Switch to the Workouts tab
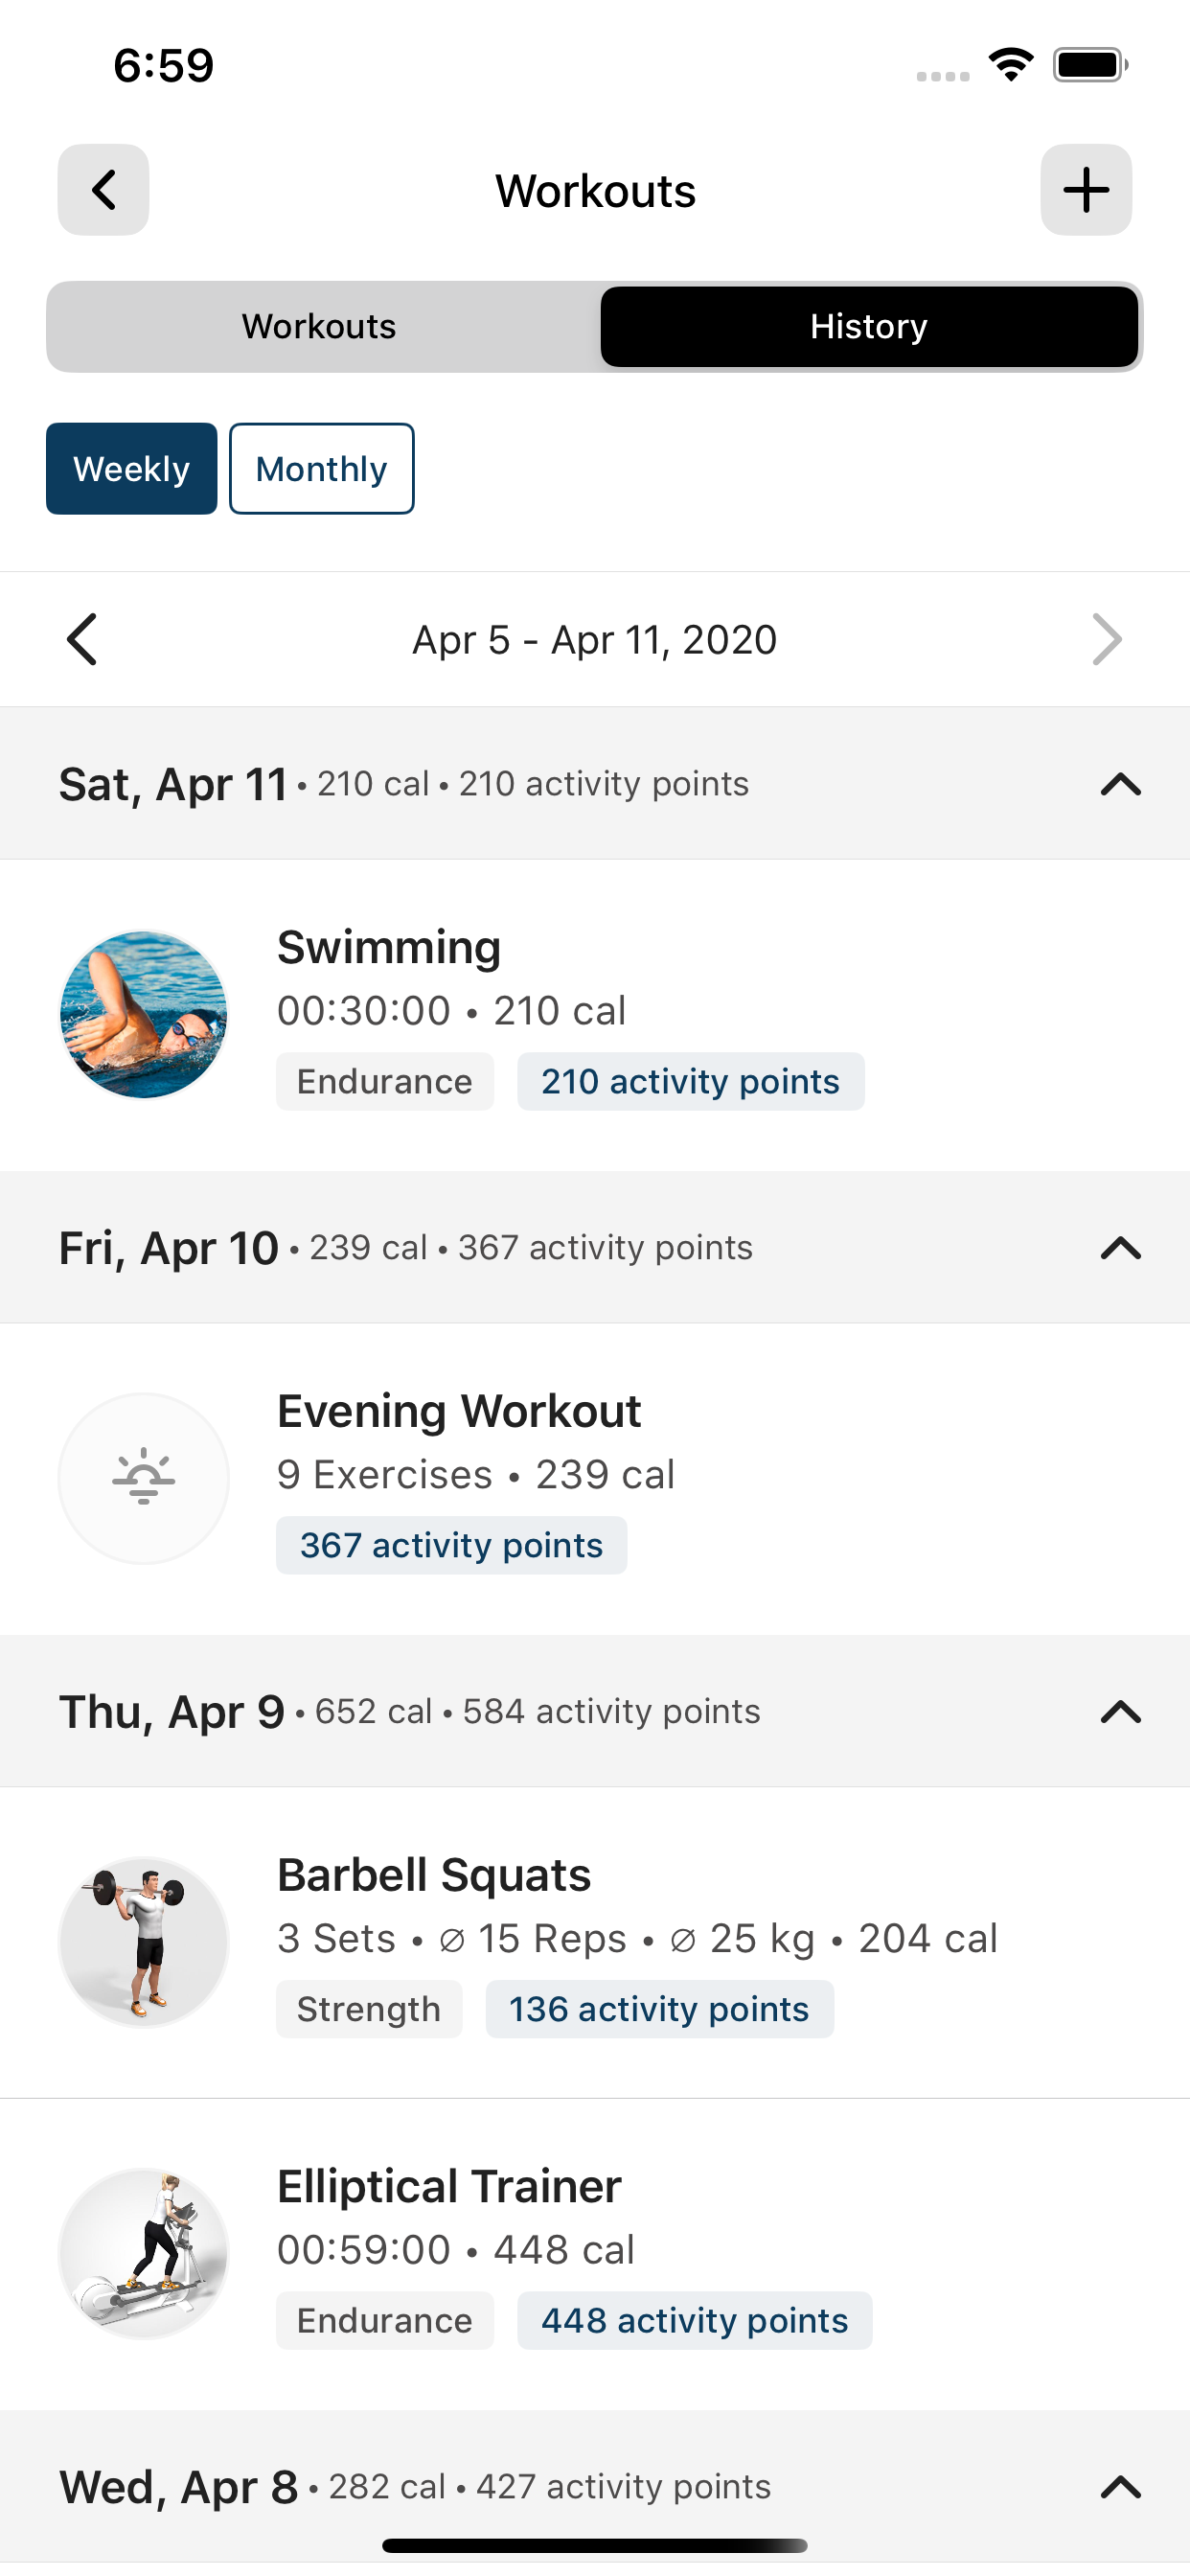The height and width of the screenshot is (2576, 1190). 319,327
